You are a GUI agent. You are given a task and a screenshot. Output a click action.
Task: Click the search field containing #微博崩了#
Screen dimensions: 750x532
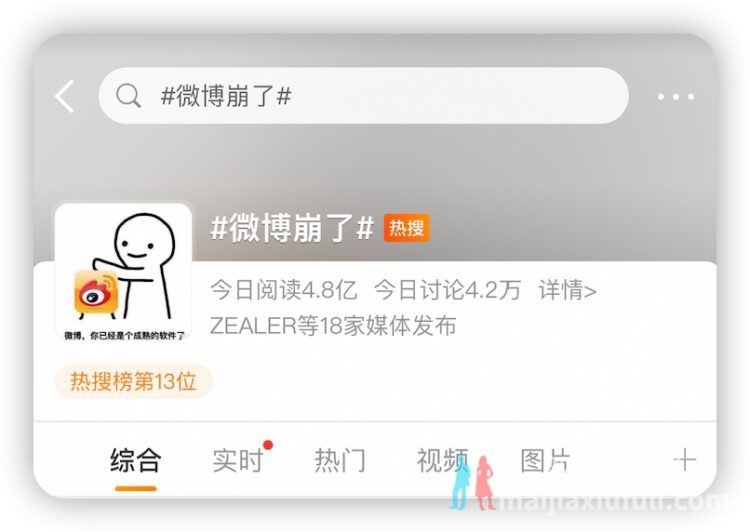tap(364, 96)
